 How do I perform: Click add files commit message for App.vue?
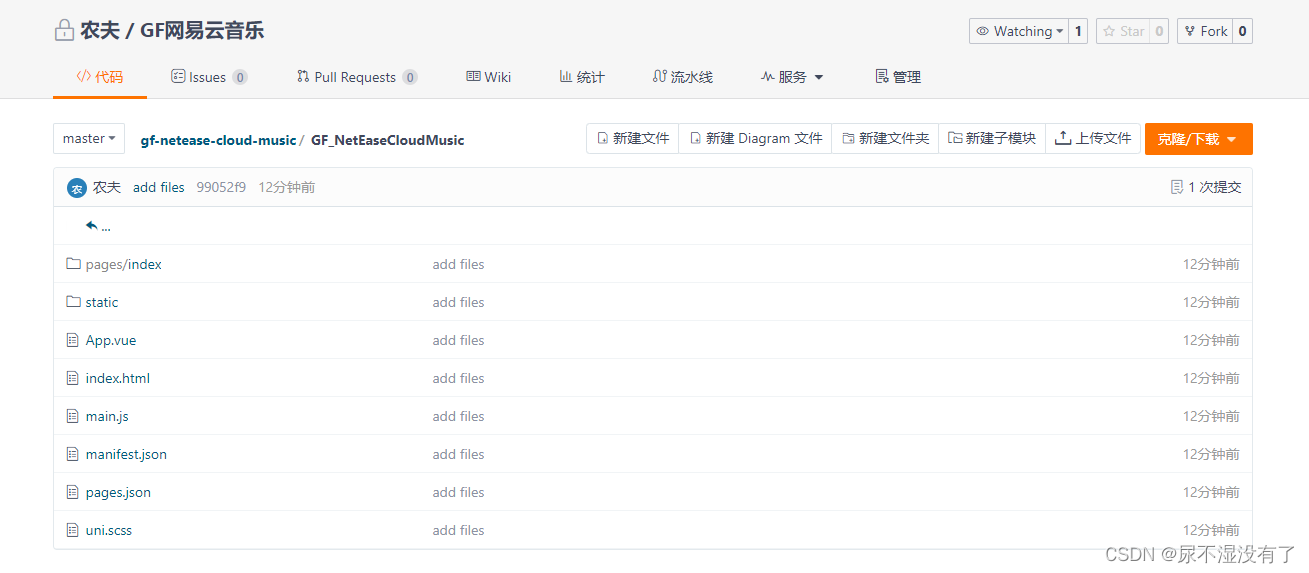[458, 340]
